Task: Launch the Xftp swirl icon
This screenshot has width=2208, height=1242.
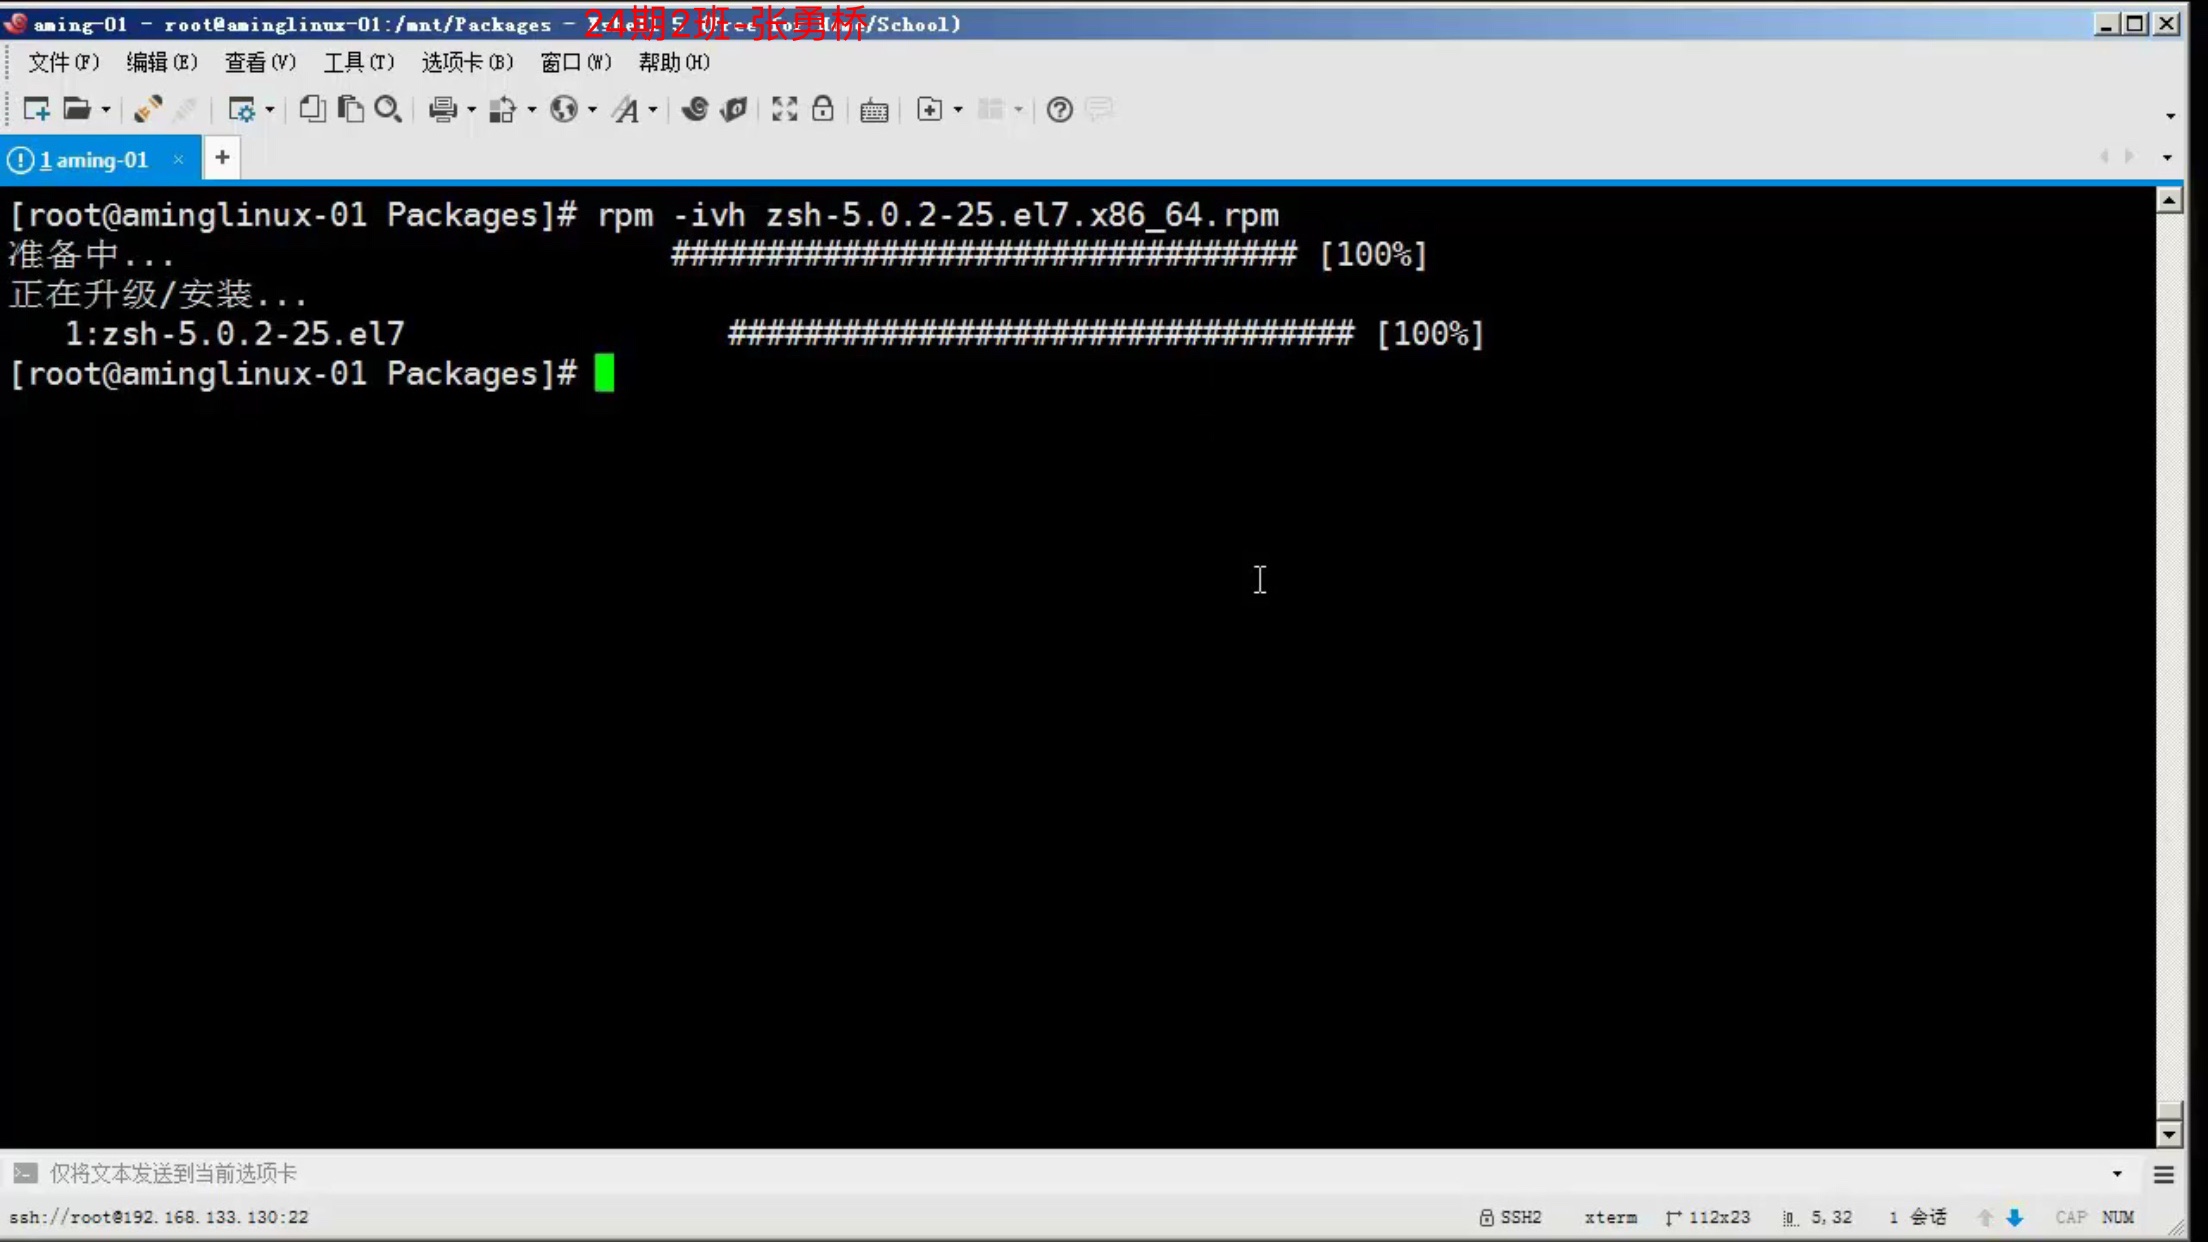Action: pyautogui.click(x=695, y=109)
